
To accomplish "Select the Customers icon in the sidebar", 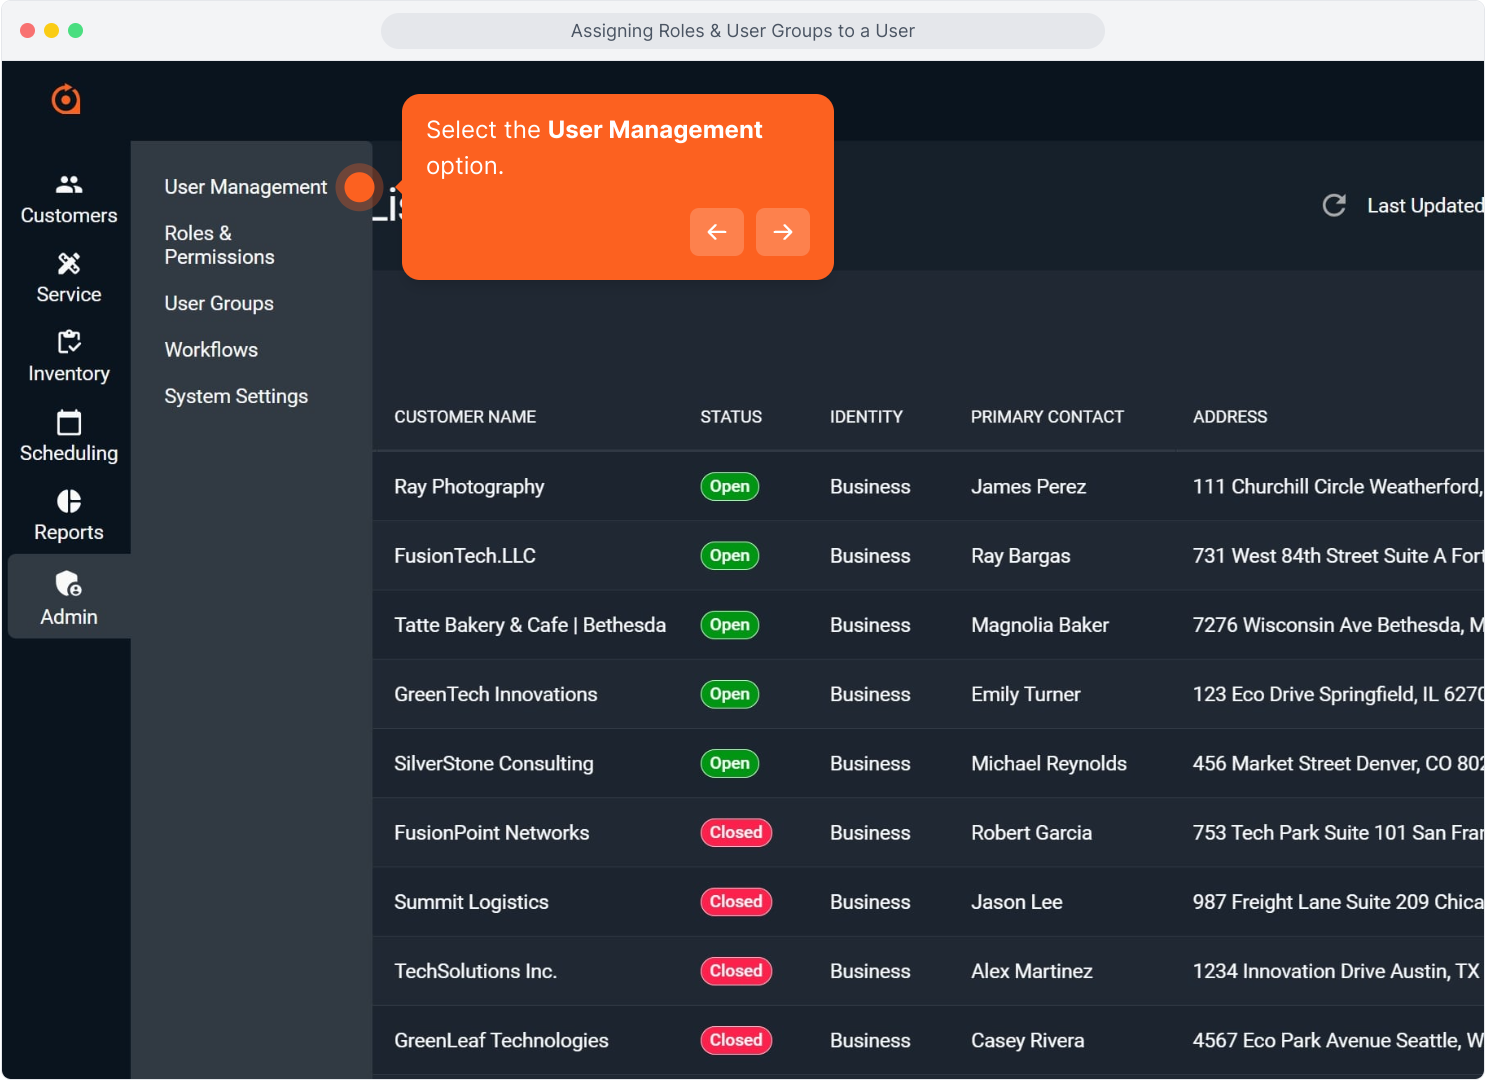I will click(68, 197).
